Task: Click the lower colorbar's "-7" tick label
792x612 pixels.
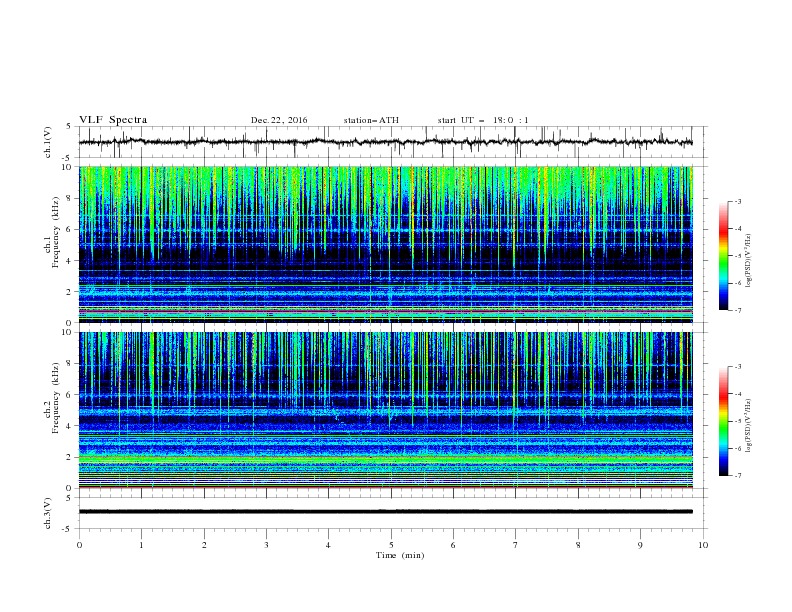Action: 738,476
